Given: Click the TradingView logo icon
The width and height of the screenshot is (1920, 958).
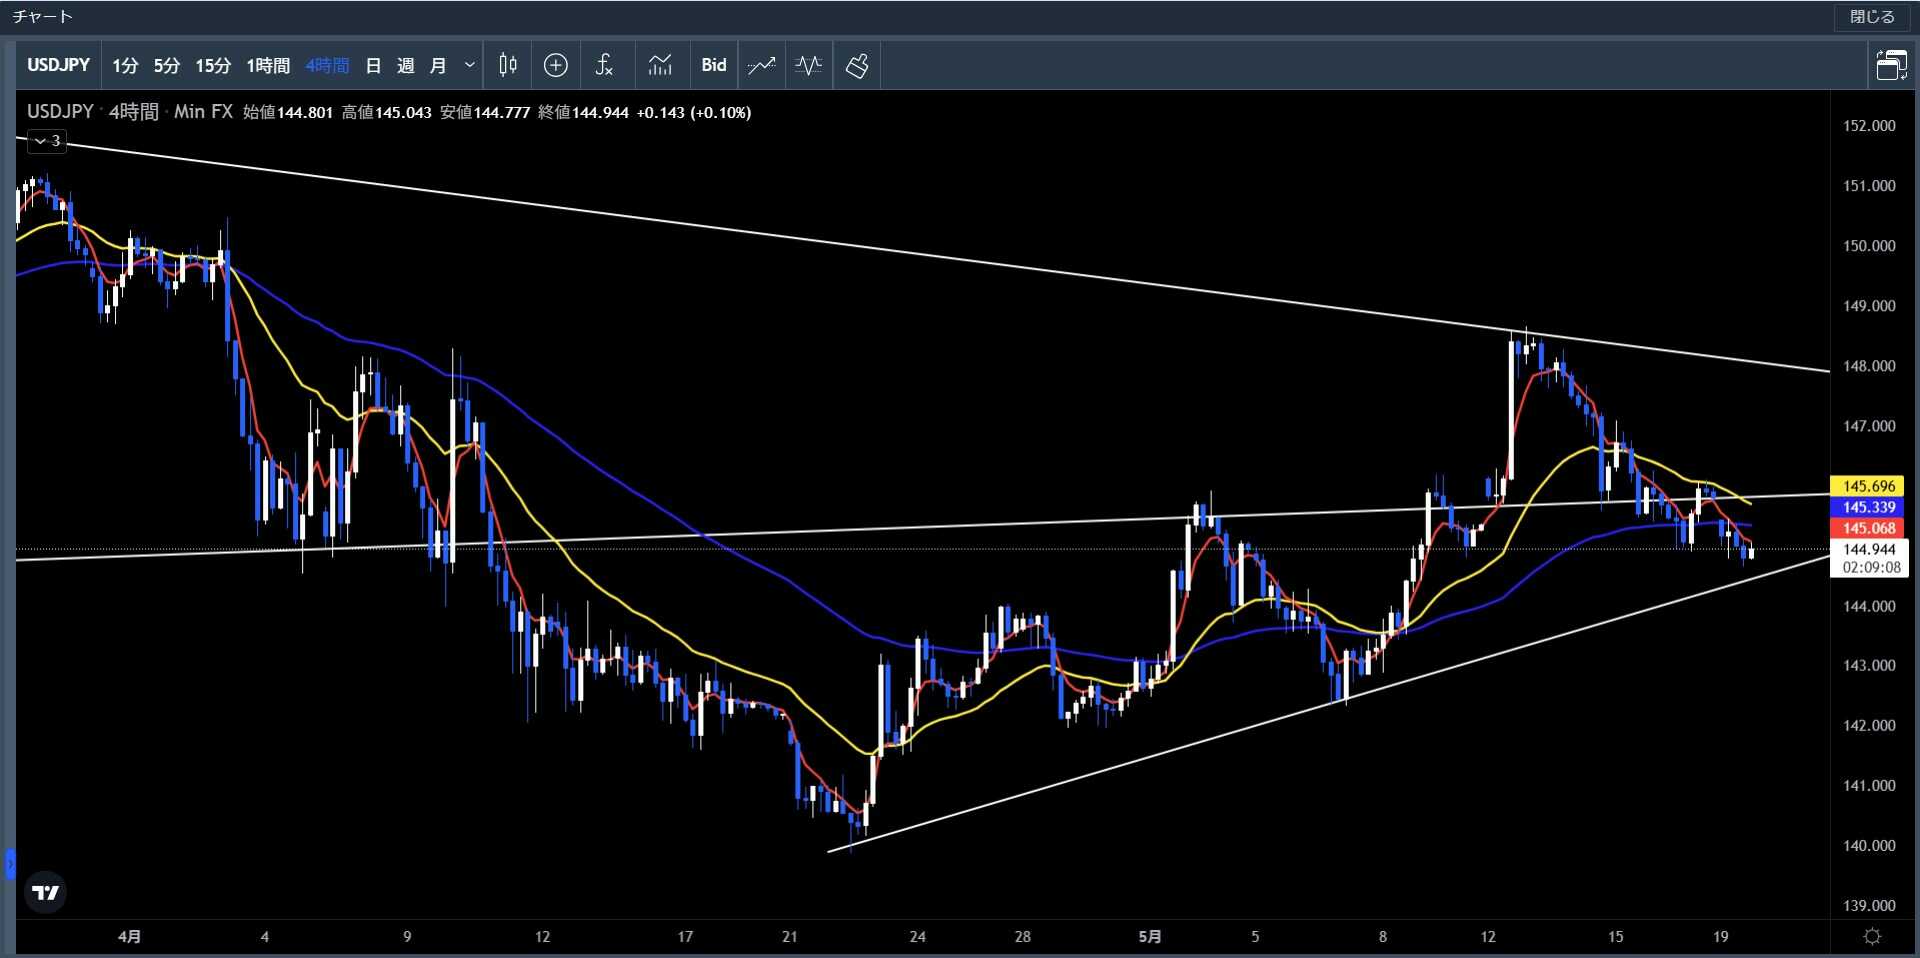Looking at the screenshot, I should click(x=45, y=893).
